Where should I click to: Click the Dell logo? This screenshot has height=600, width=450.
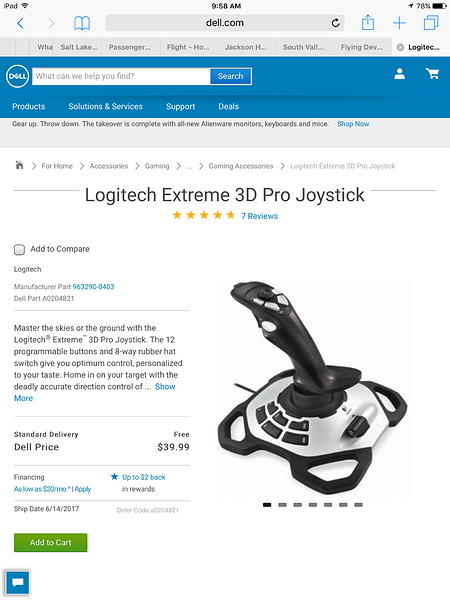(18, 76)
